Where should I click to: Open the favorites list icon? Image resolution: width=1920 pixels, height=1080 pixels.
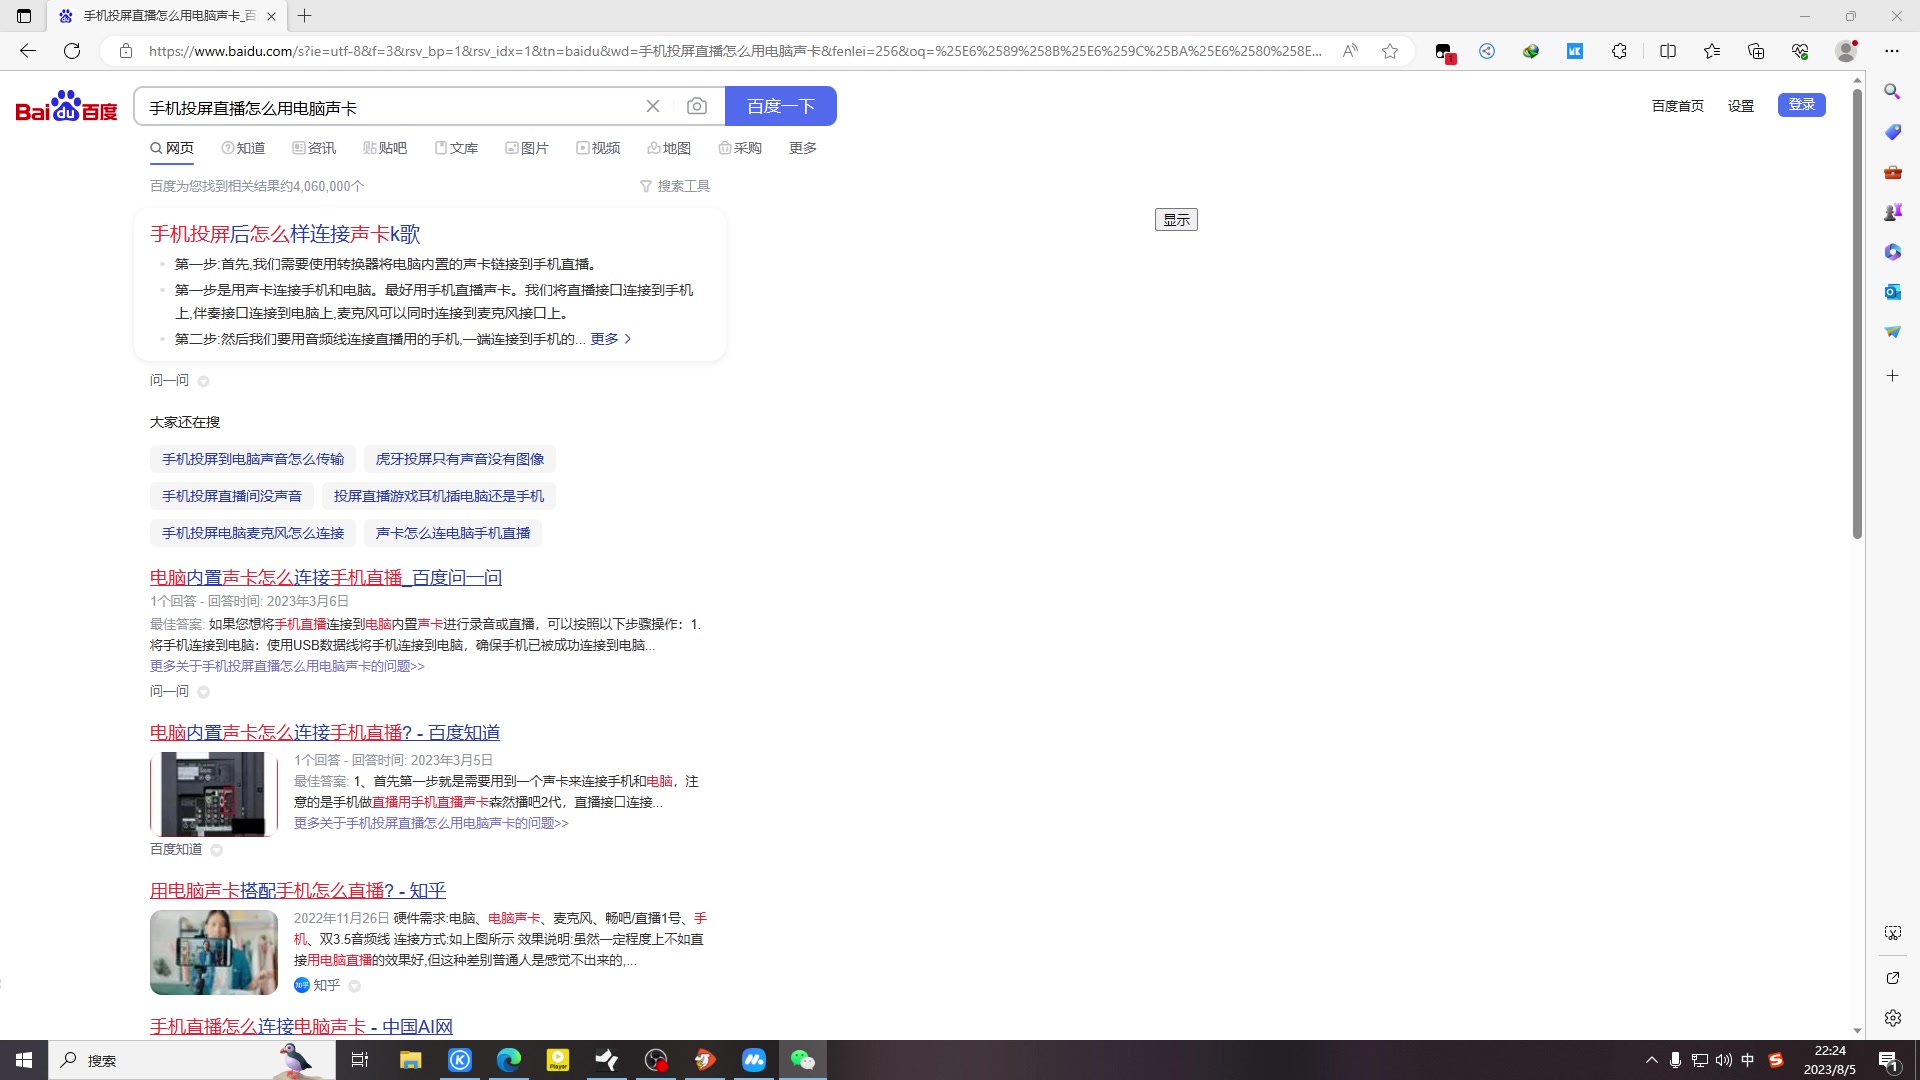click(1712, 51)
